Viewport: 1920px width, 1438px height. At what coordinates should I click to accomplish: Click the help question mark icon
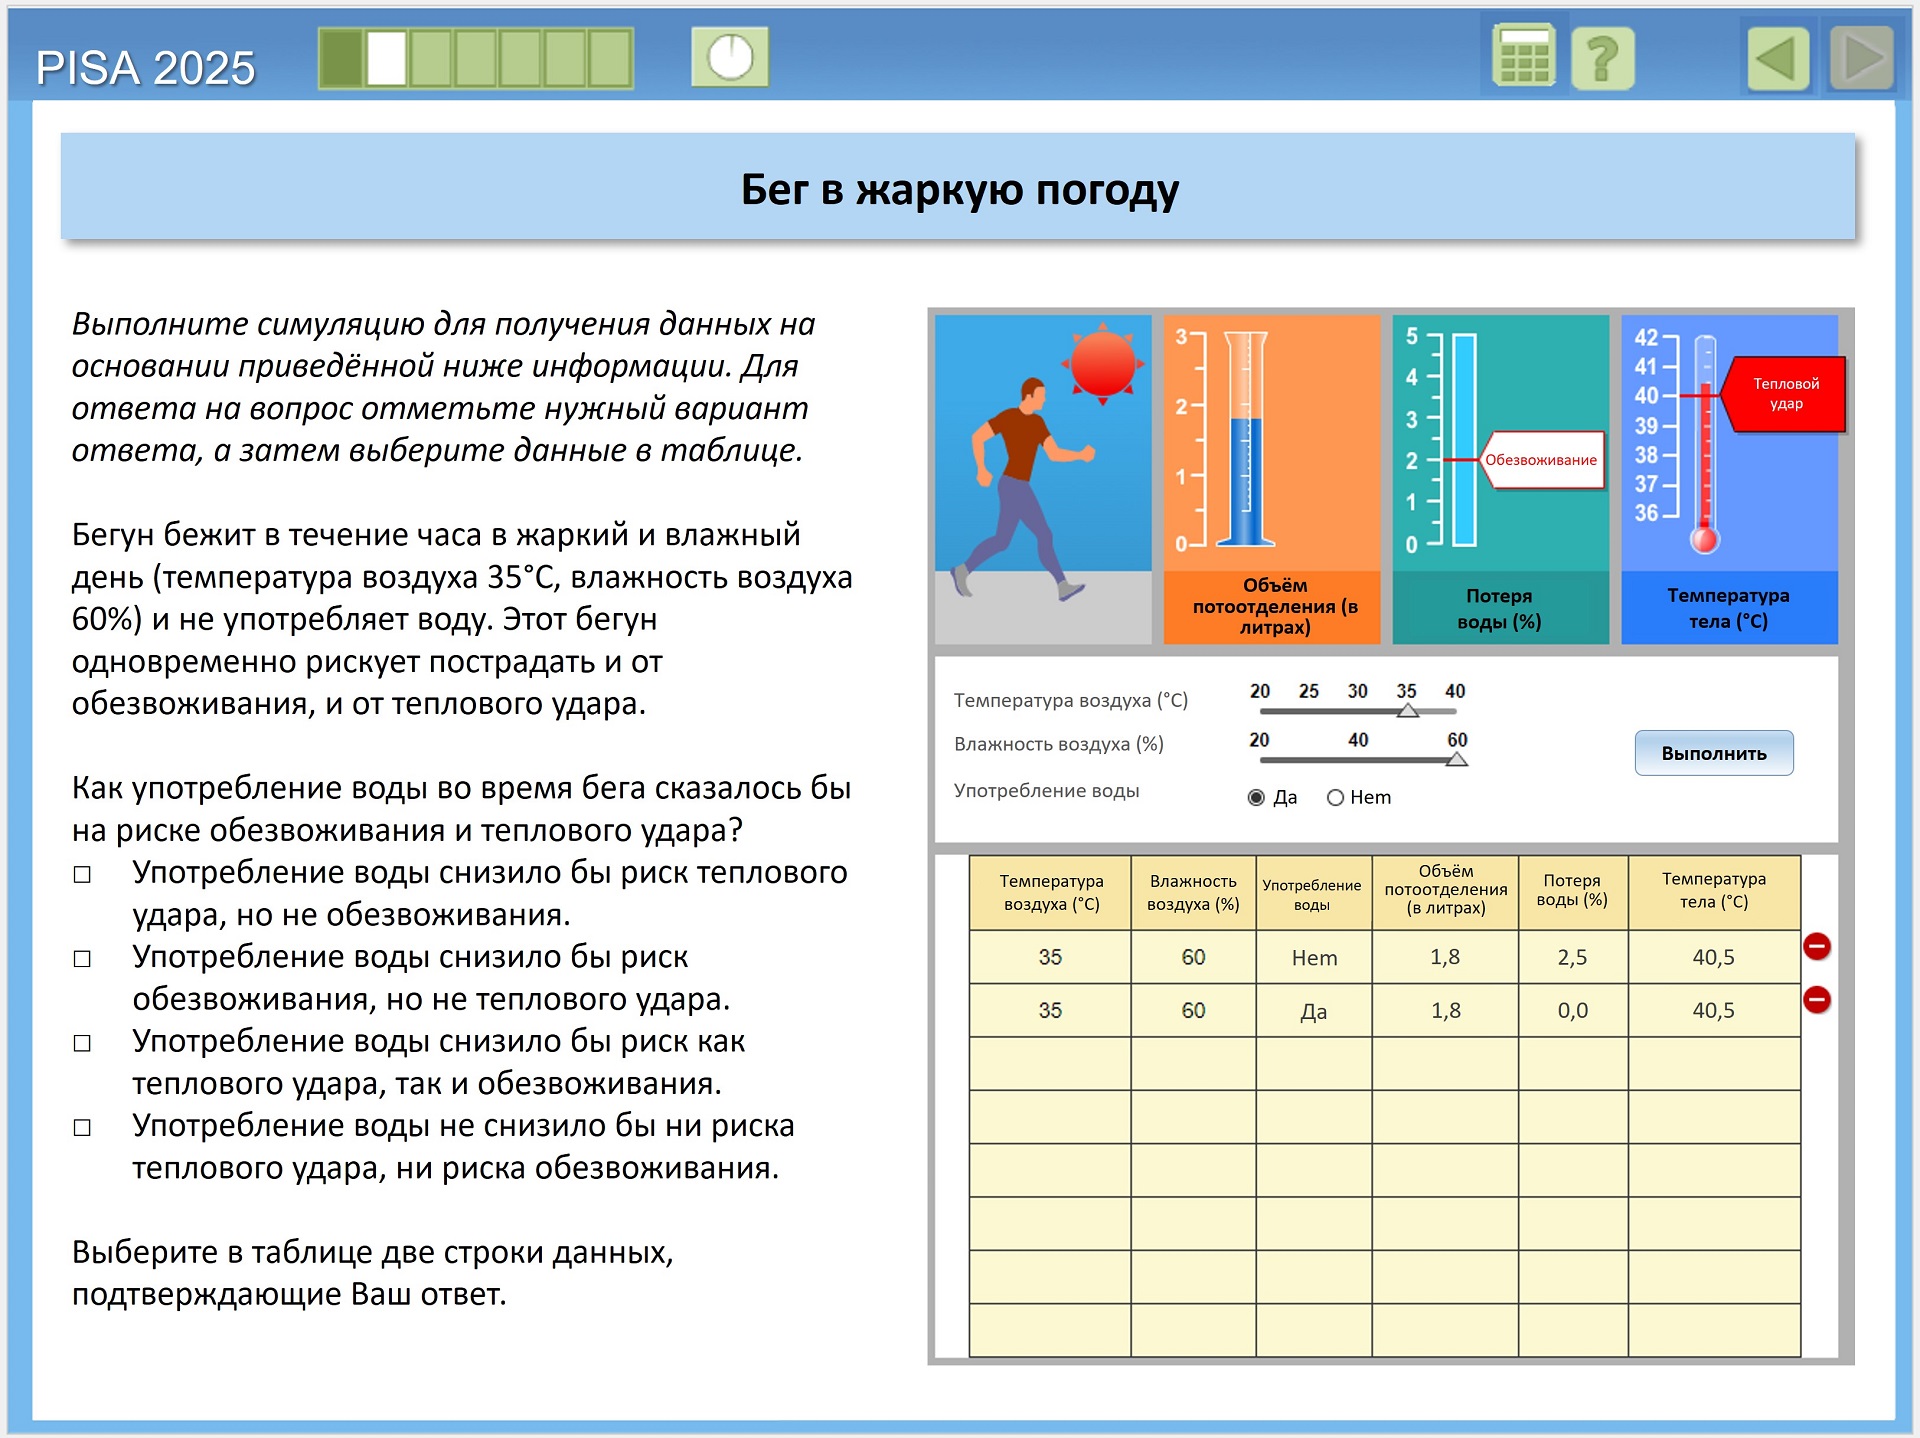coord(1602,58)
